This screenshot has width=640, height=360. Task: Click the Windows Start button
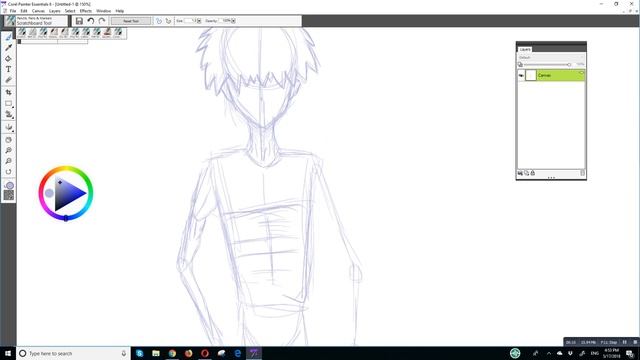[x=8, y=353]
